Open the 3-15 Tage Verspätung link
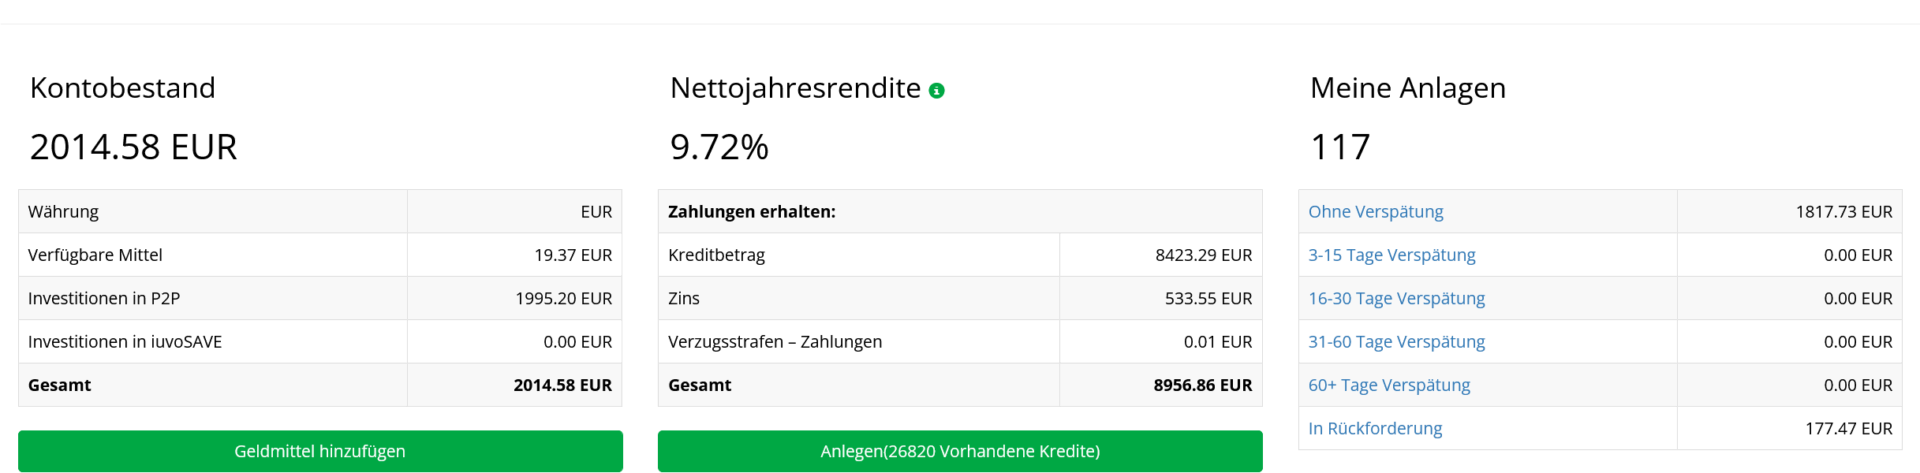This screenshot has height=473, width=1920. 1391,255
